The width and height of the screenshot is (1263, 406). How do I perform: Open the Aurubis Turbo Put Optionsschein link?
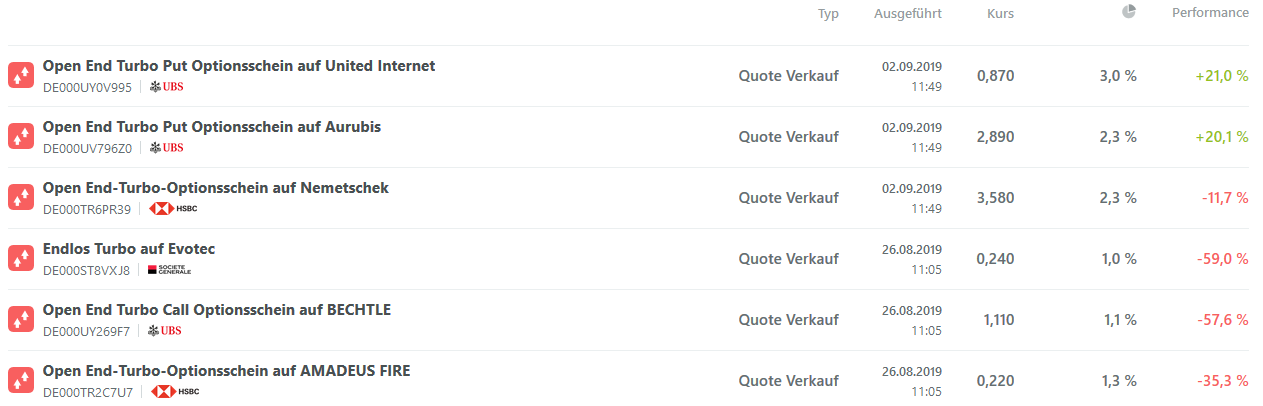click(212, 127)
